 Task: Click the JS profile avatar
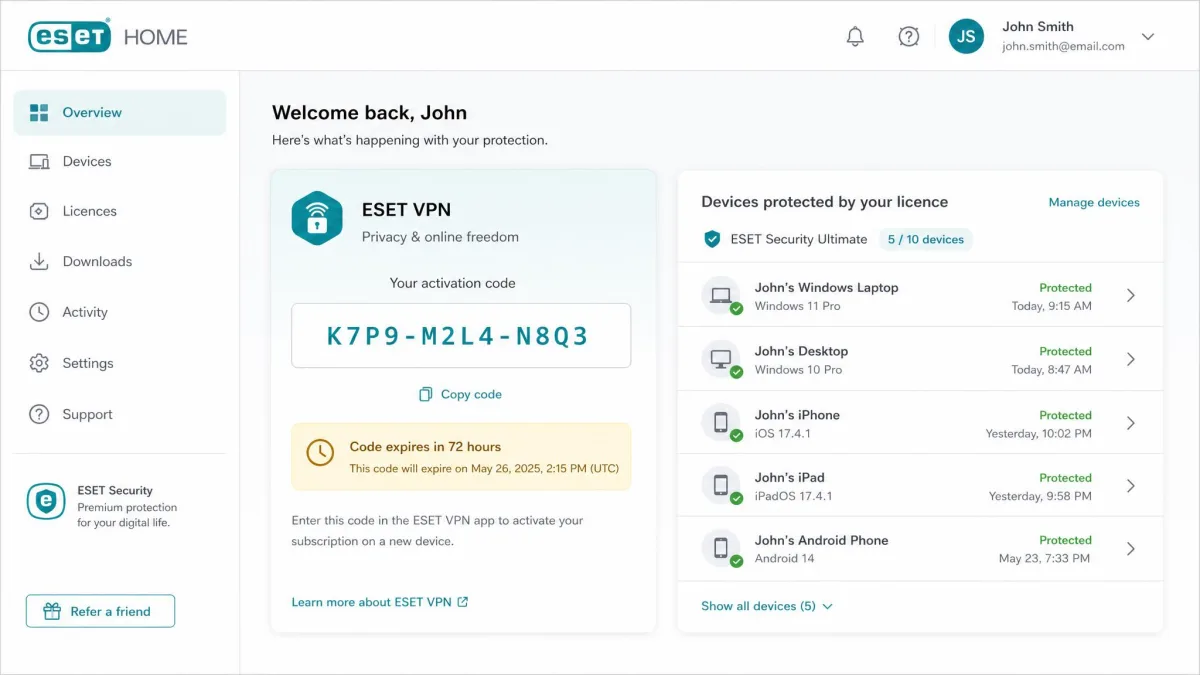click(966, 37)
